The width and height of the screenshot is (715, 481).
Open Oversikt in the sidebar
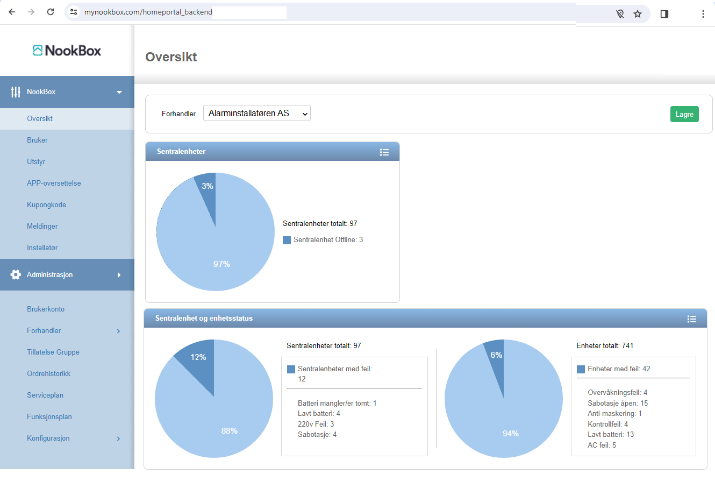(67, 119)
